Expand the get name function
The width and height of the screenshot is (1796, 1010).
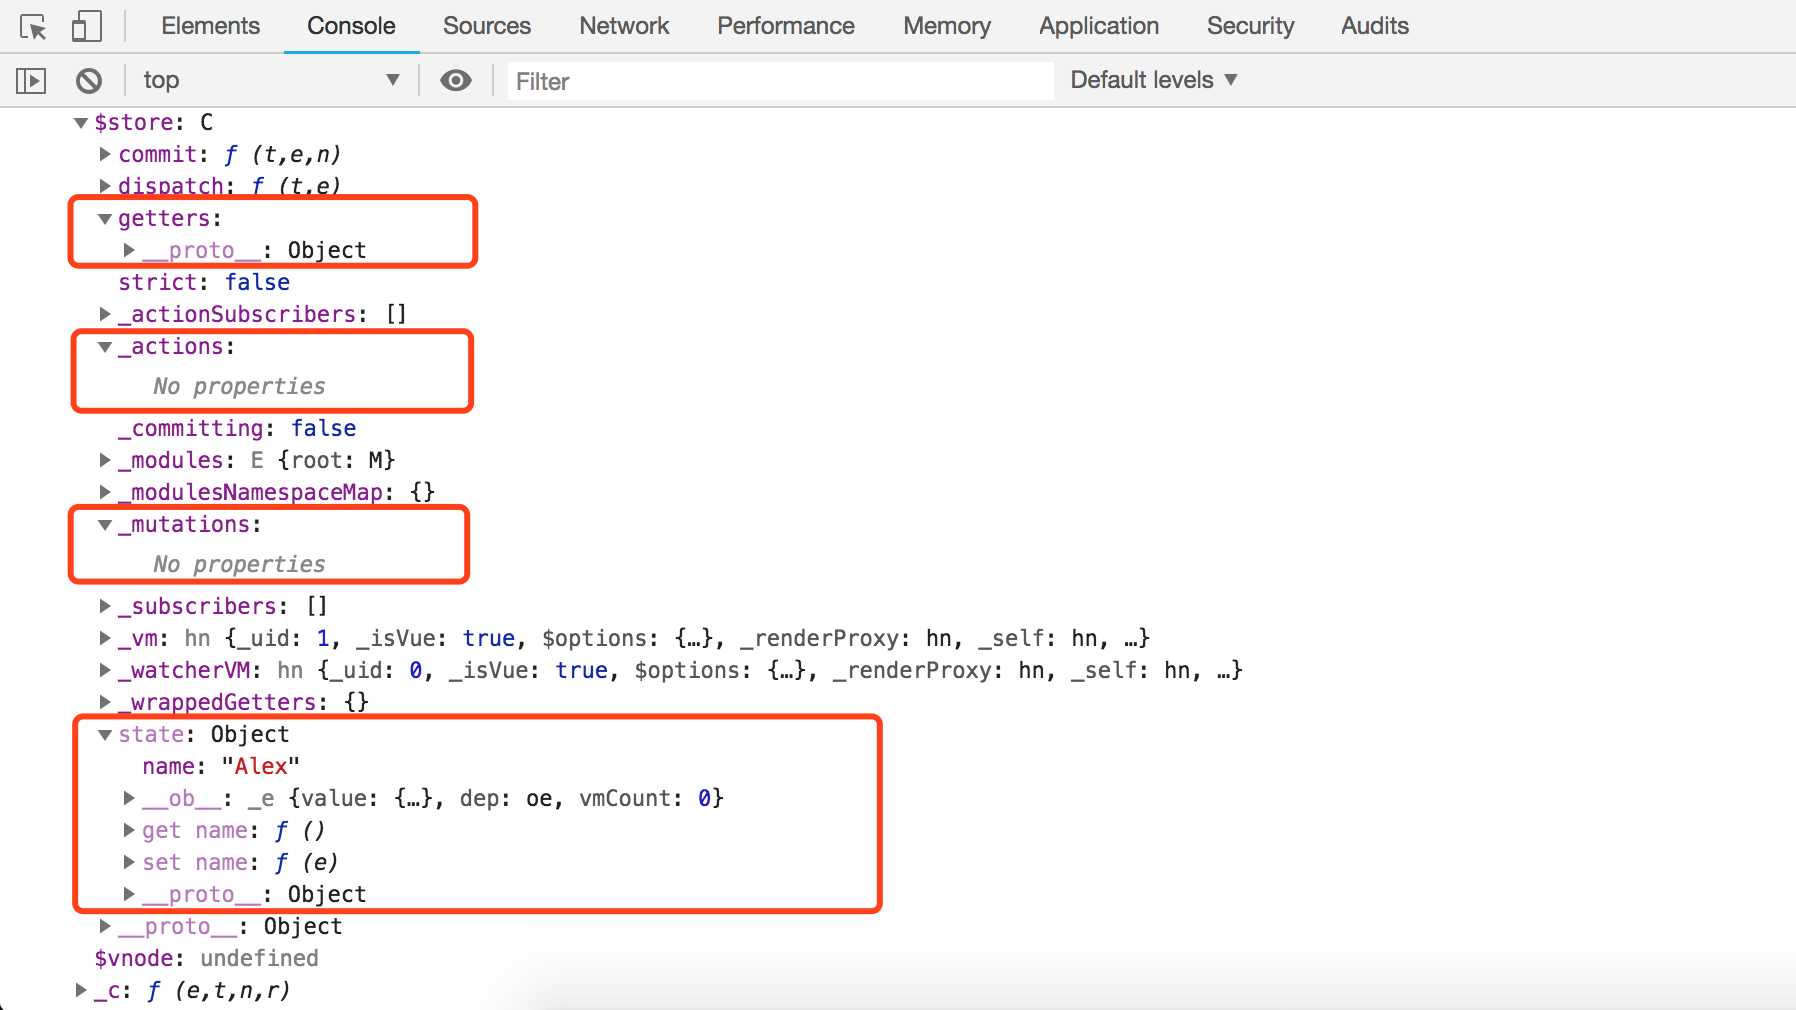[x=129, y=830]
